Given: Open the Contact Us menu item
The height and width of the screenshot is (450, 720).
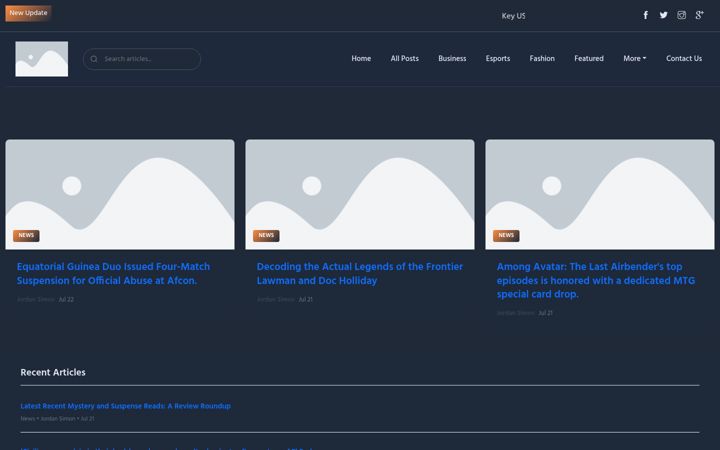Looking at the screenshot, I should point(684,58).
